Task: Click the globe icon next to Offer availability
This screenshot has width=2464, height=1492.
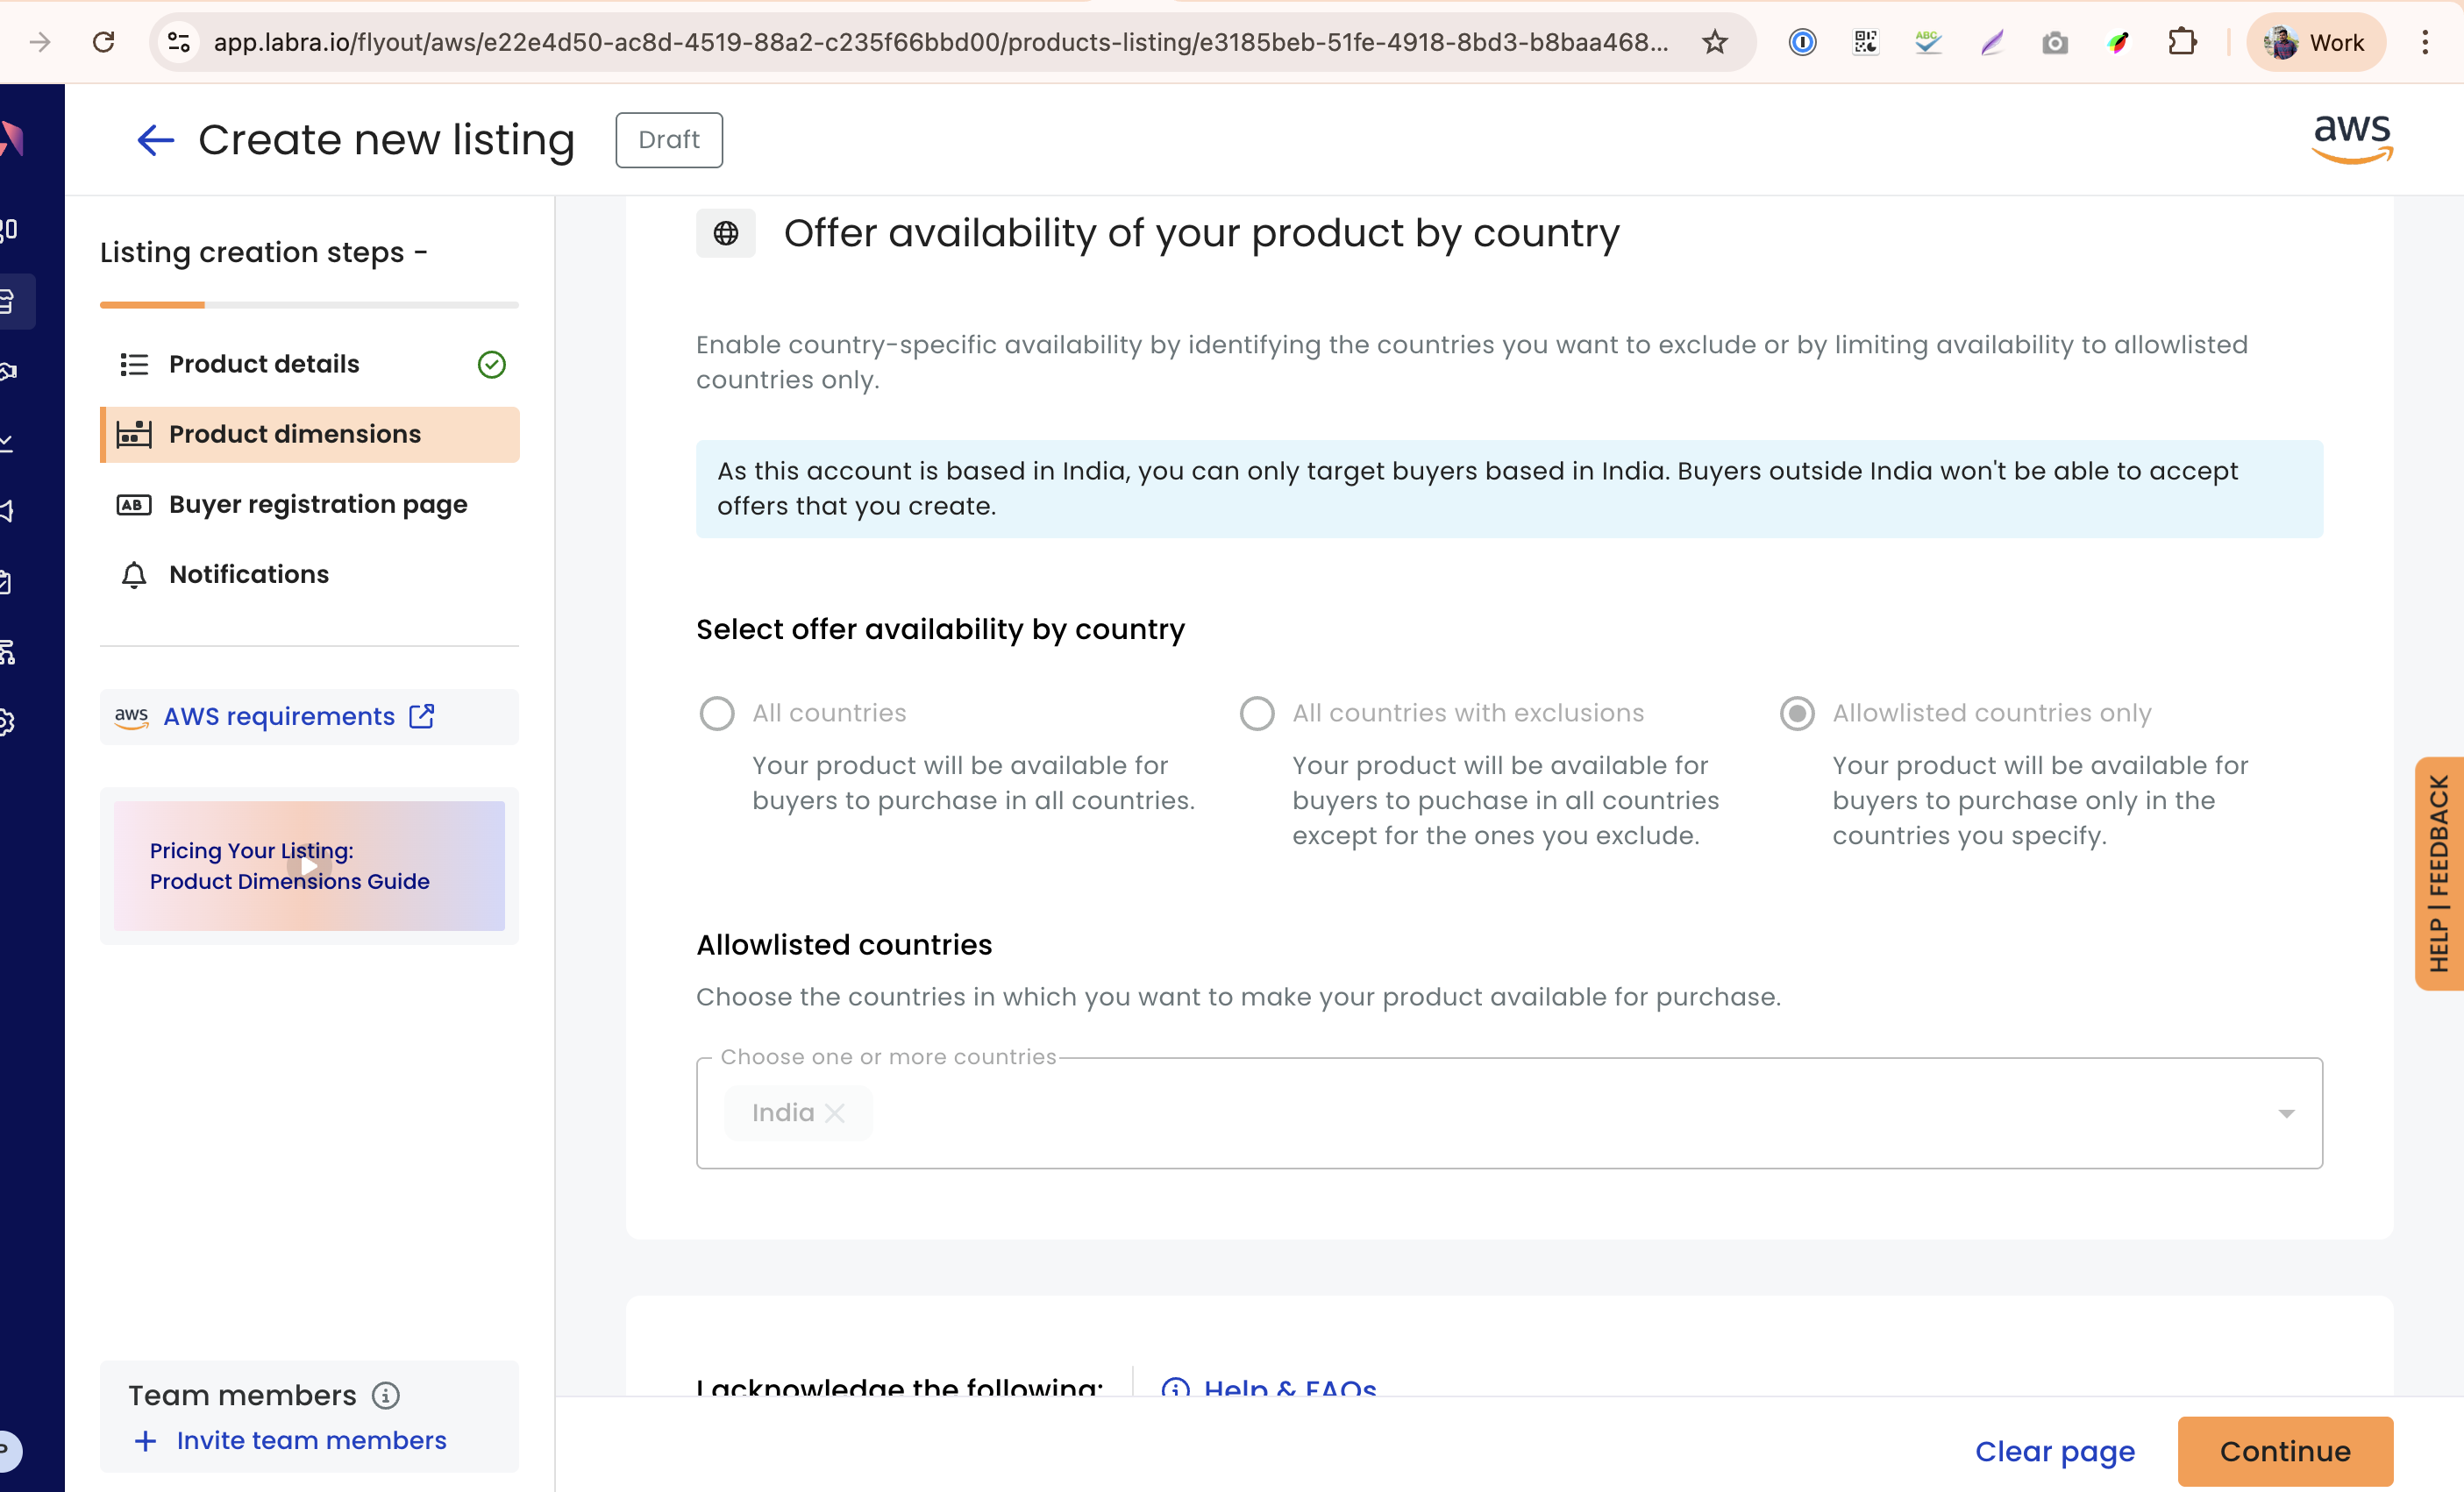Action: pyautogui.click(x=725, y=233)
